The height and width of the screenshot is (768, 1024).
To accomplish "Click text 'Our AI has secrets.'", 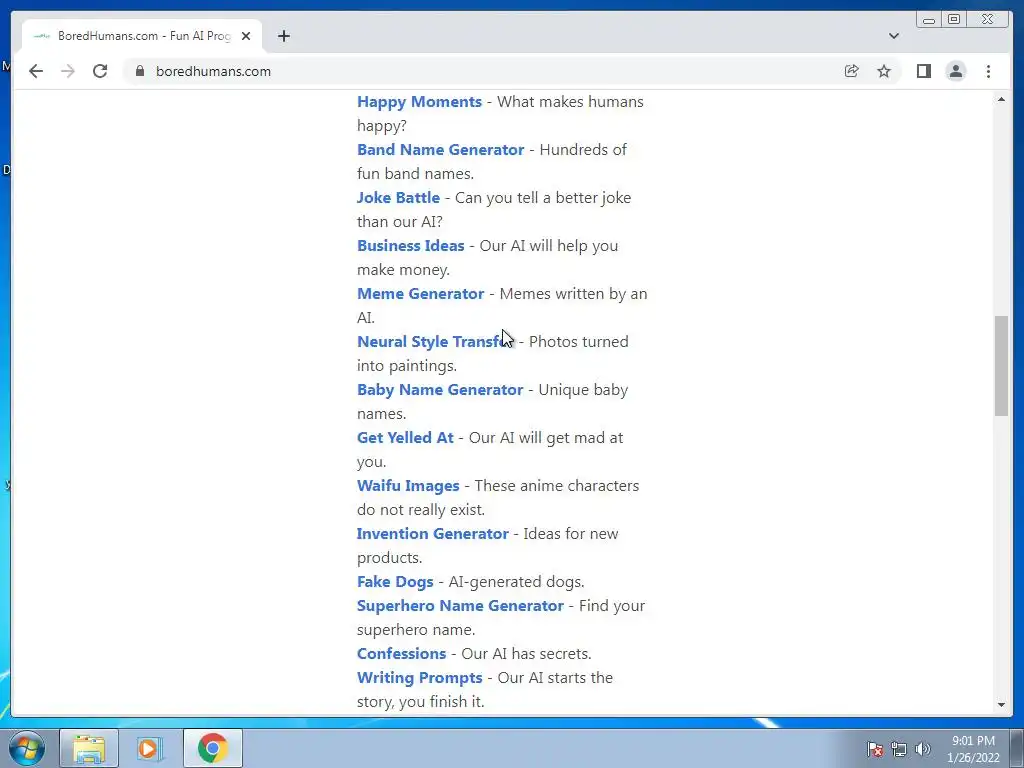I will coord(526,653).
